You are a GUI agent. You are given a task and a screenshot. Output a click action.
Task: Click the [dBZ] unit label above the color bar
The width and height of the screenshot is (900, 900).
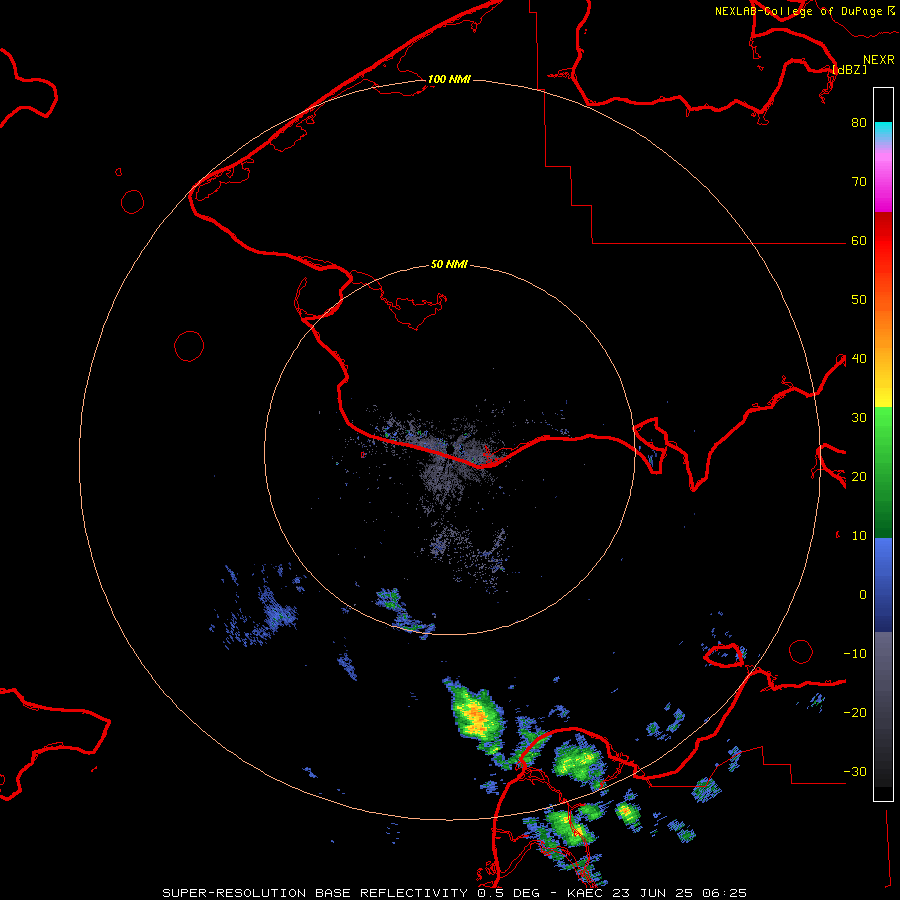(x=850, y=69)
